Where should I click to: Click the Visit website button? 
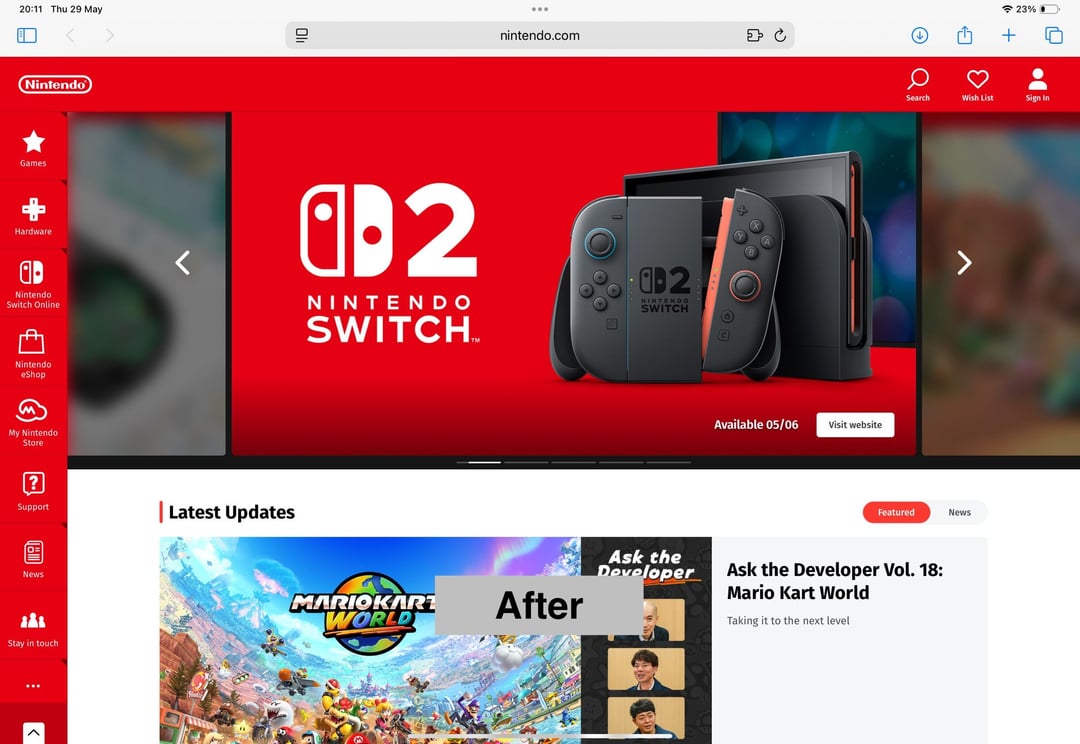(x=855, y=424)
